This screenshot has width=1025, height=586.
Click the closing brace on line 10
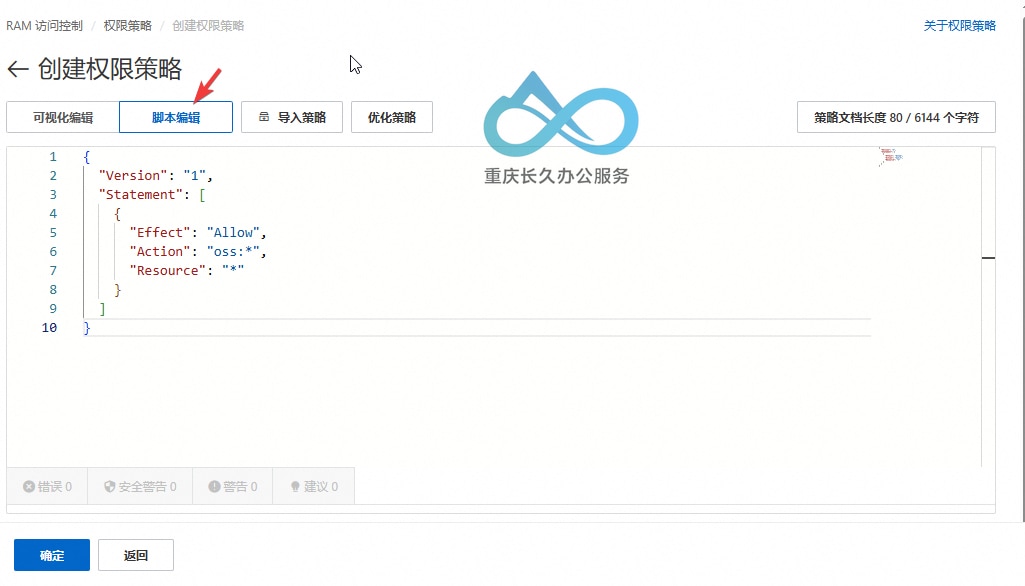pyautogui.click(x=86, y=328)
